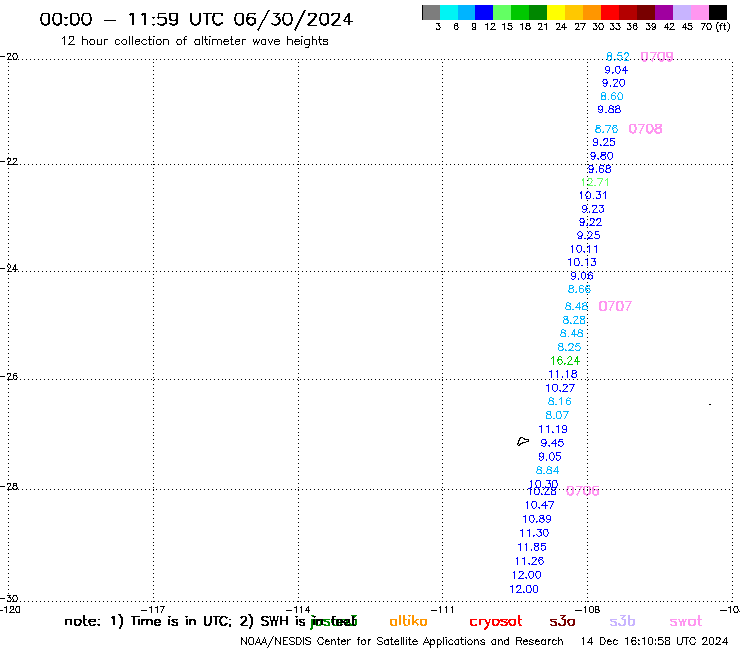Viewport: 740px width, 650px height.
Task: Click the -114 longitude axis label
Action: pyautogui.click(x=298, y=609)
